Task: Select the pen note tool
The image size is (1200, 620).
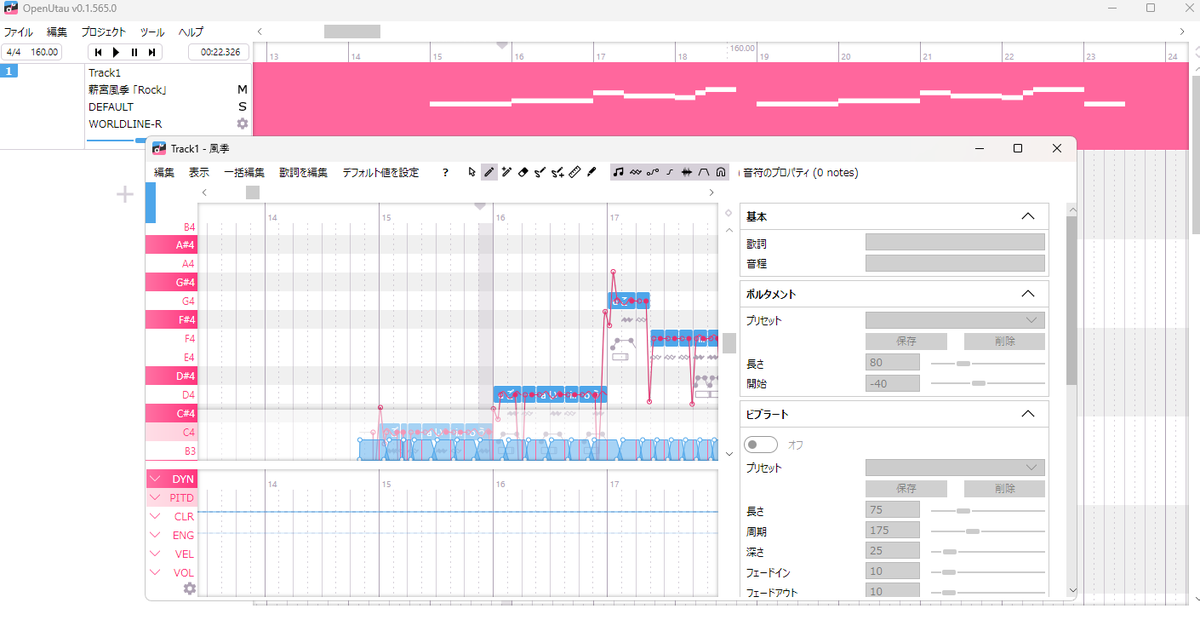Action: tap(489, 173)
